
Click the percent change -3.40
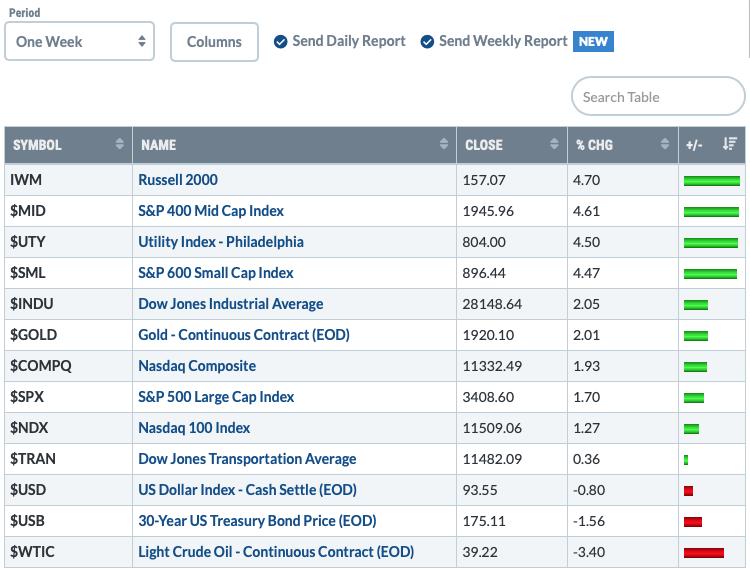[589, 552]
